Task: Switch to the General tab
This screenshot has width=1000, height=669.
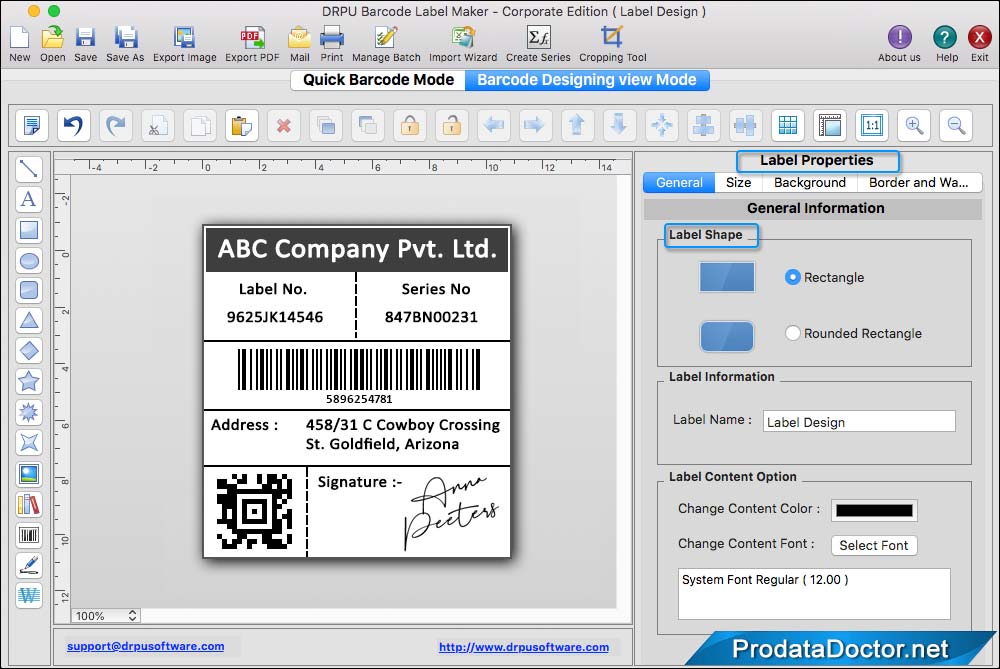Action: click(679, 182)
